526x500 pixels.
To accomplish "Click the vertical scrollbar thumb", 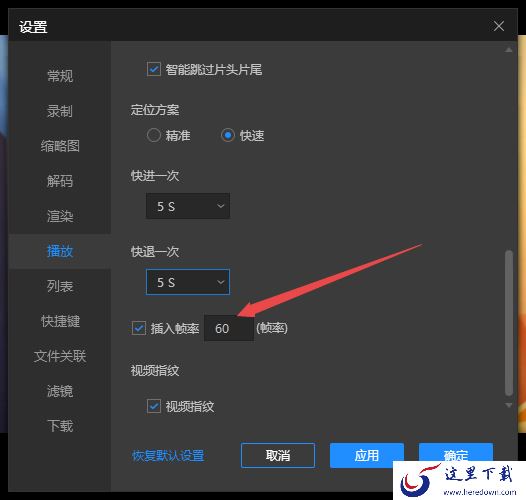I will click(509, 323).
